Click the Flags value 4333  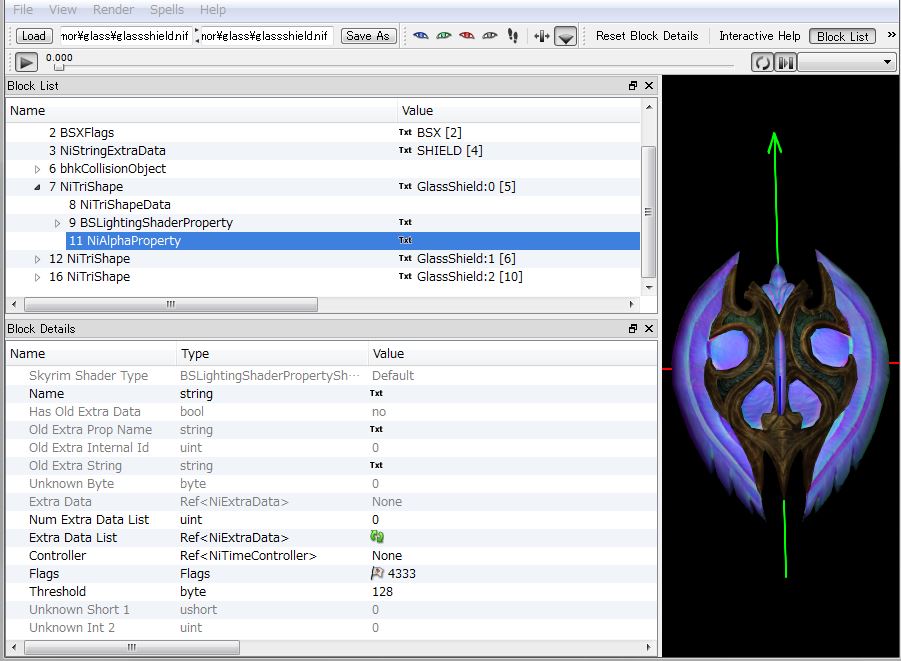pos(402,574)
